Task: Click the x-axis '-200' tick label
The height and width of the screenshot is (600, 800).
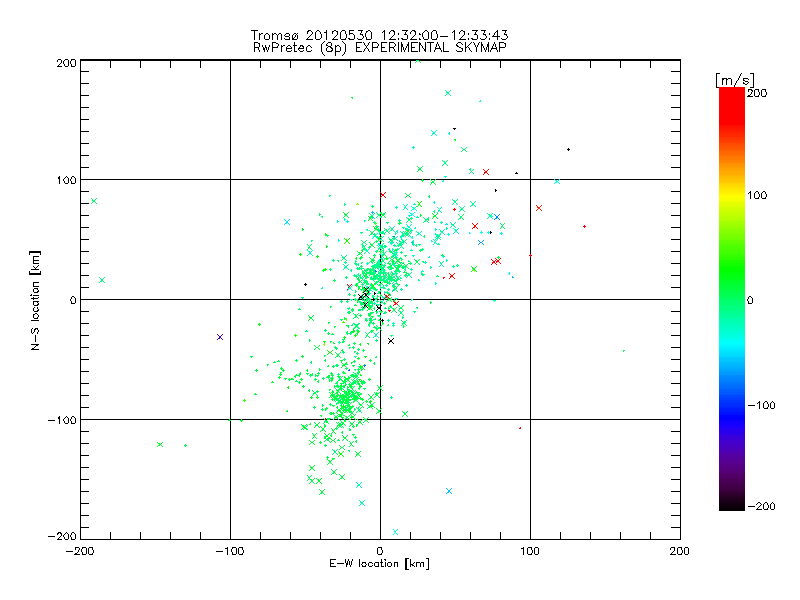Action: pos(80,551)
